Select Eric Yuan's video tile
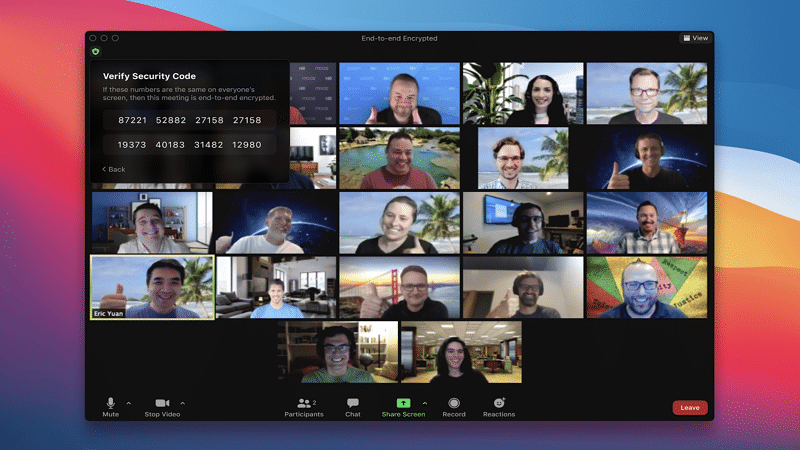The image size is (800, 450). coord(152,288)
